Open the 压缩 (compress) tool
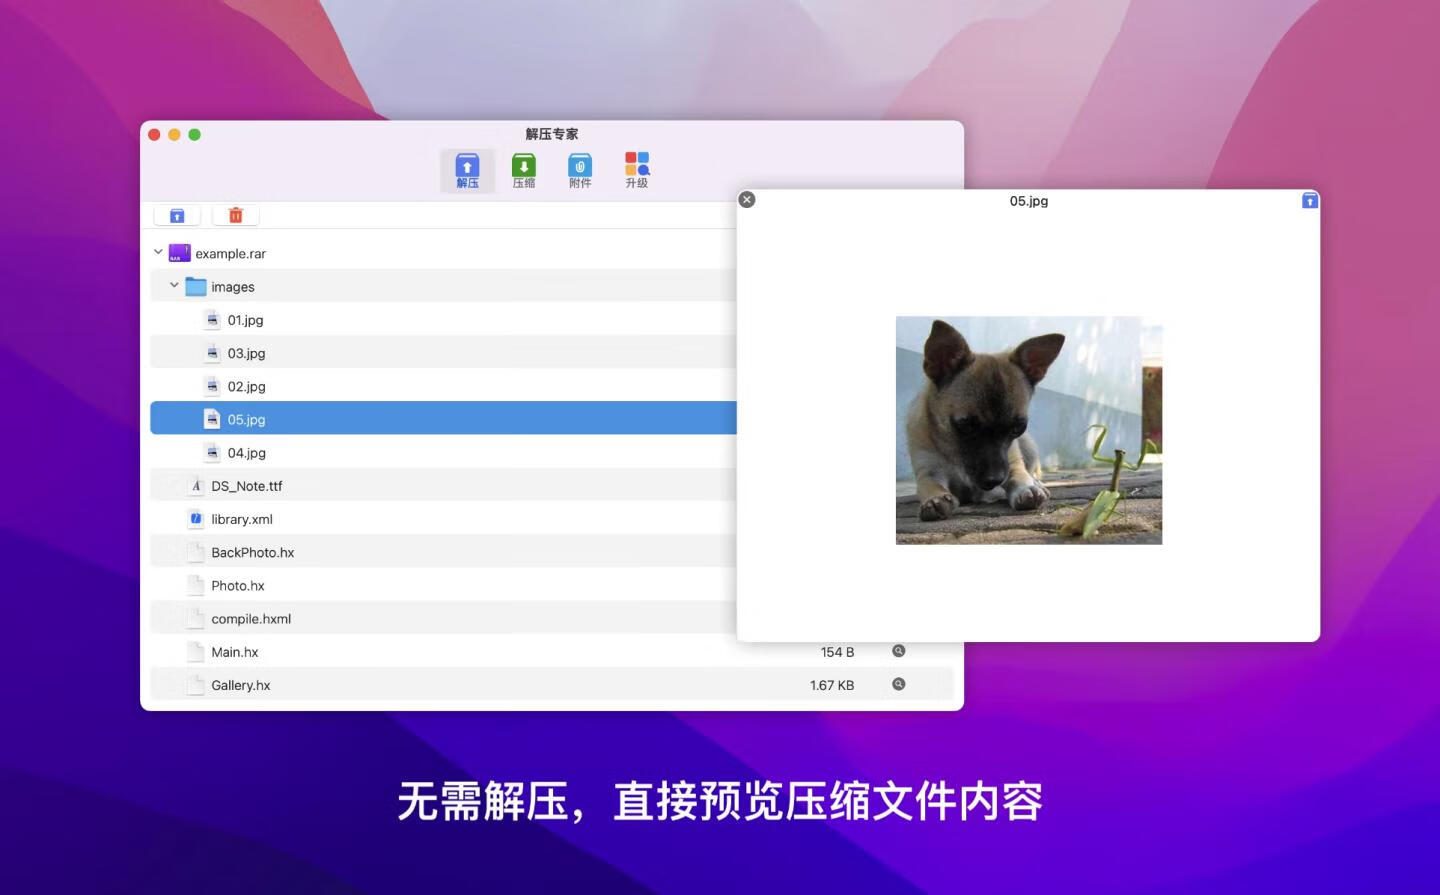This screenshot has width=1440, height=895. [523, 170]
